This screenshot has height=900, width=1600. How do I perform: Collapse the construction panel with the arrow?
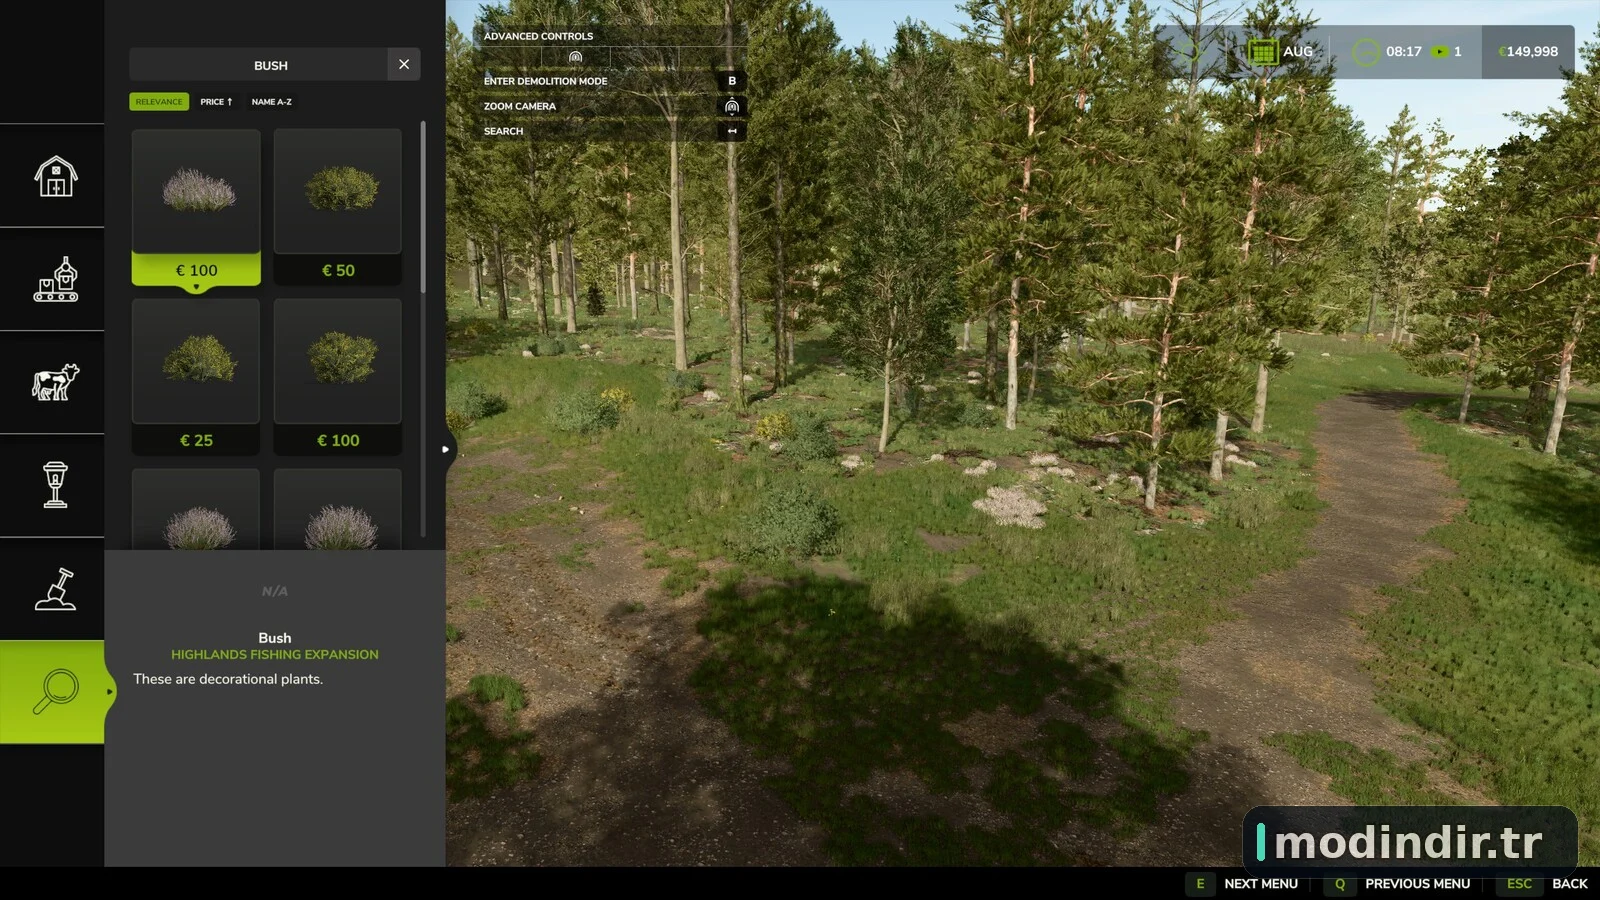(446, 449)
